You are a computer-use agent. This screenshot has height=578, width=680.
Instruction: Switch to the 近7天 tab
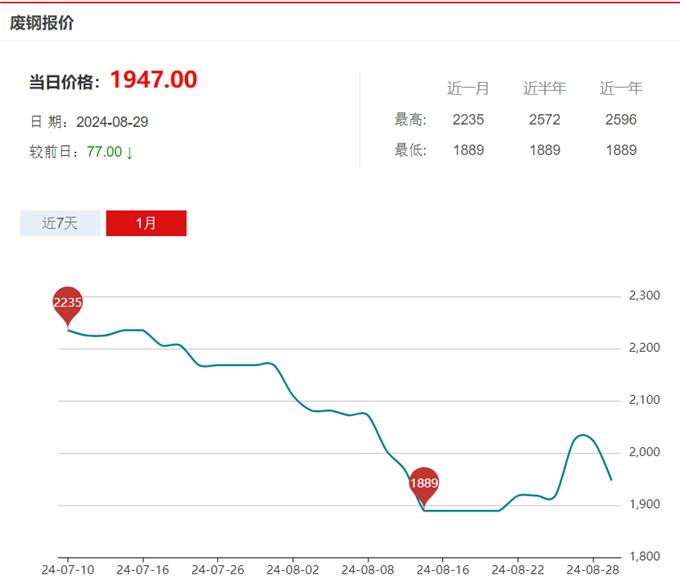(x=60, y=223)
